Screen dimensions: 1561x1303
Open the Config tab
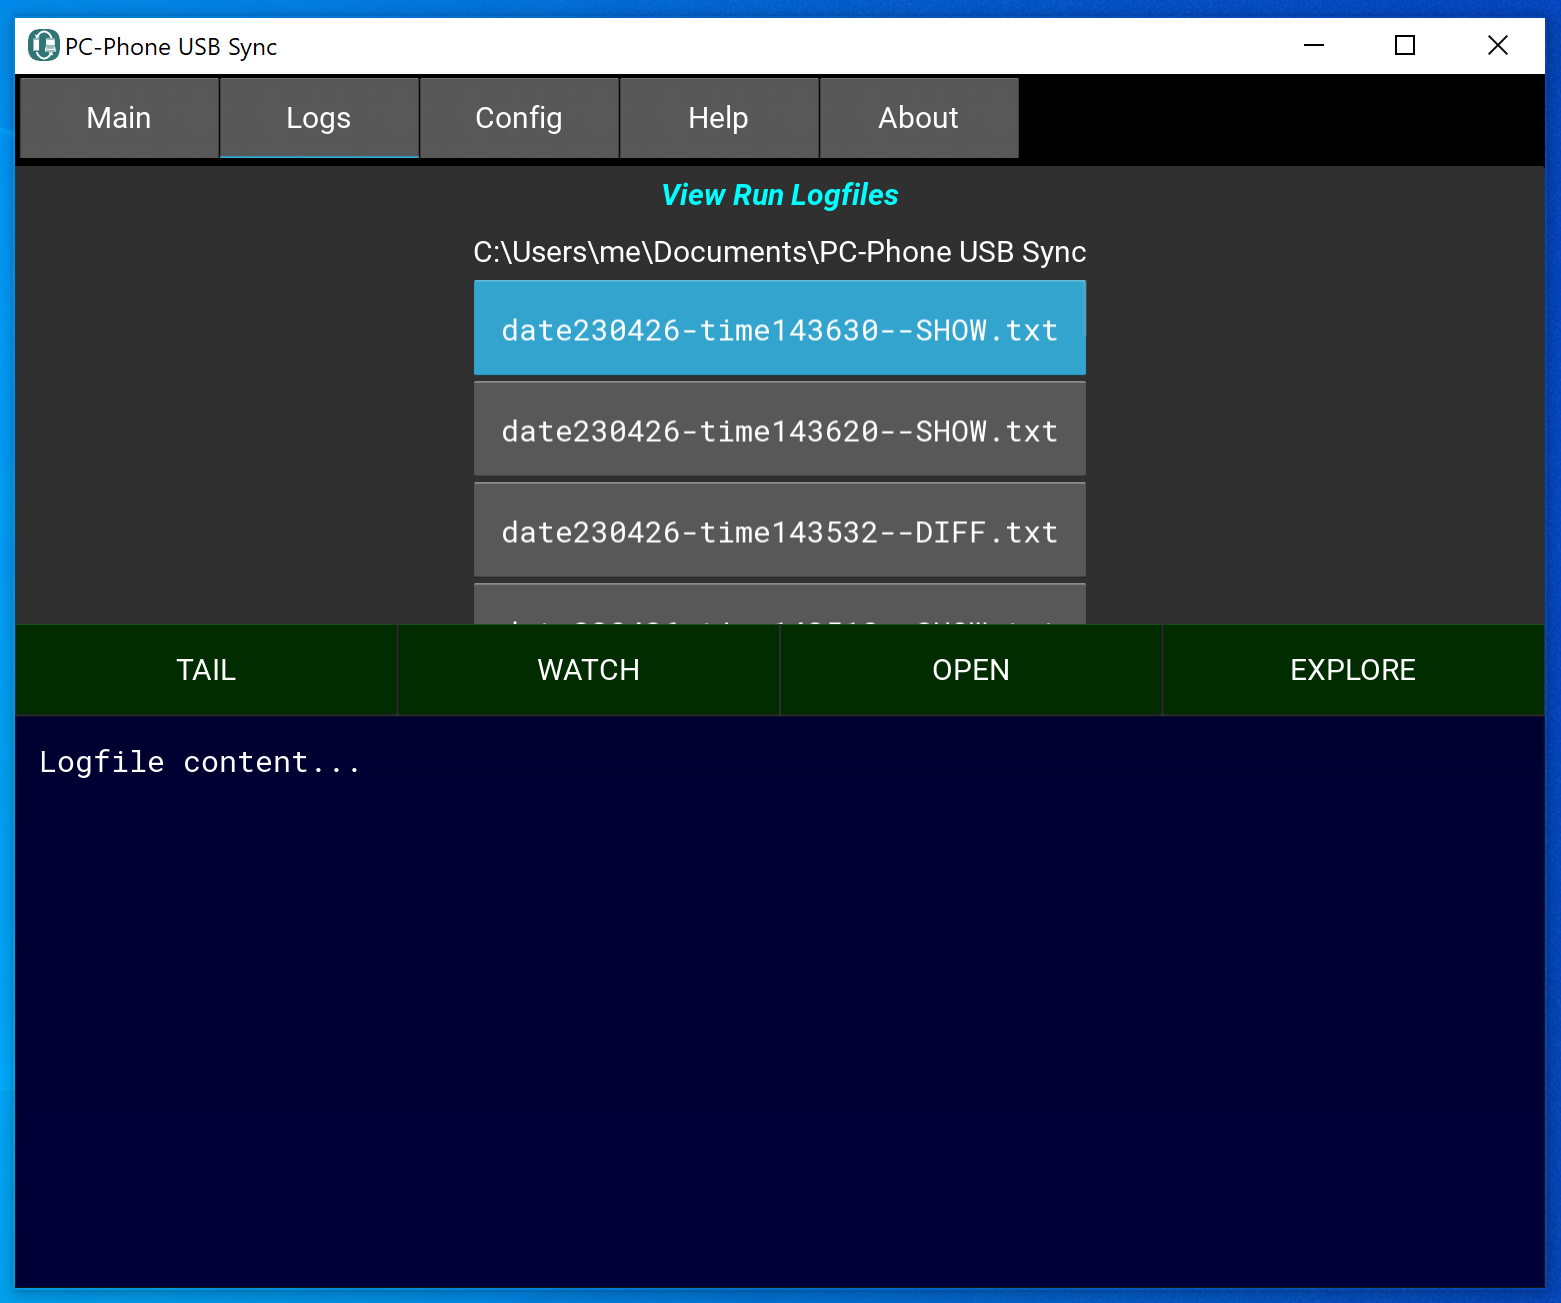click(x=519, y=118)
